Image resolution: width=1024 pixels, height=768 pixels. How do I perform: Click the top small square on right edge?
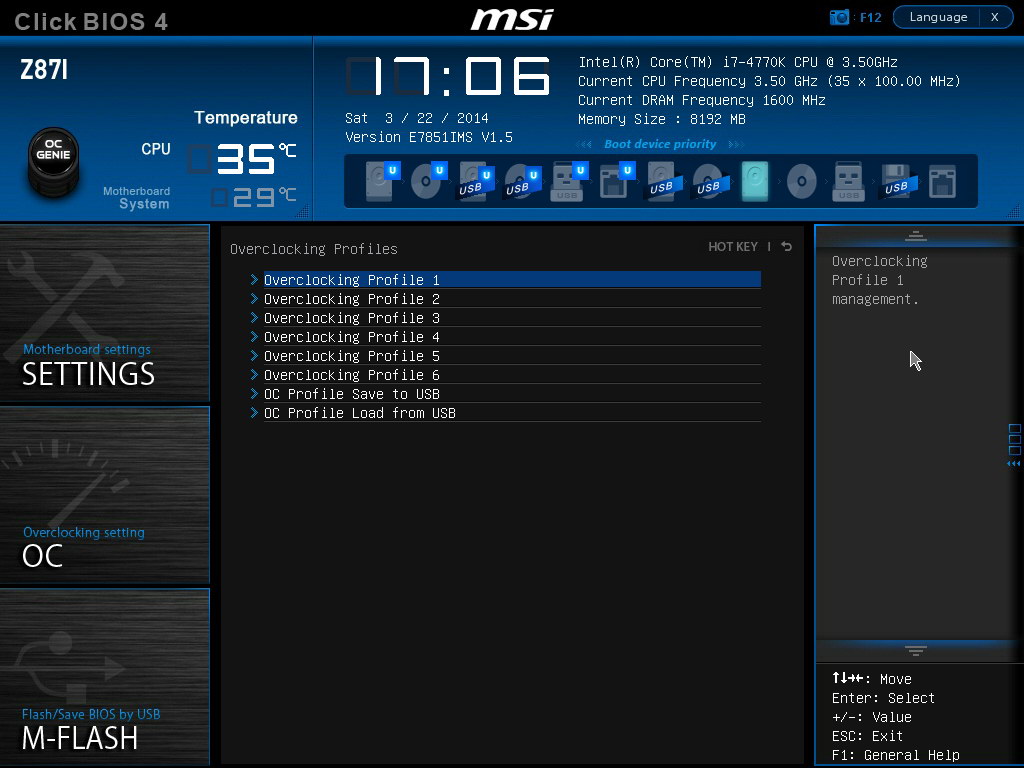1014,429
